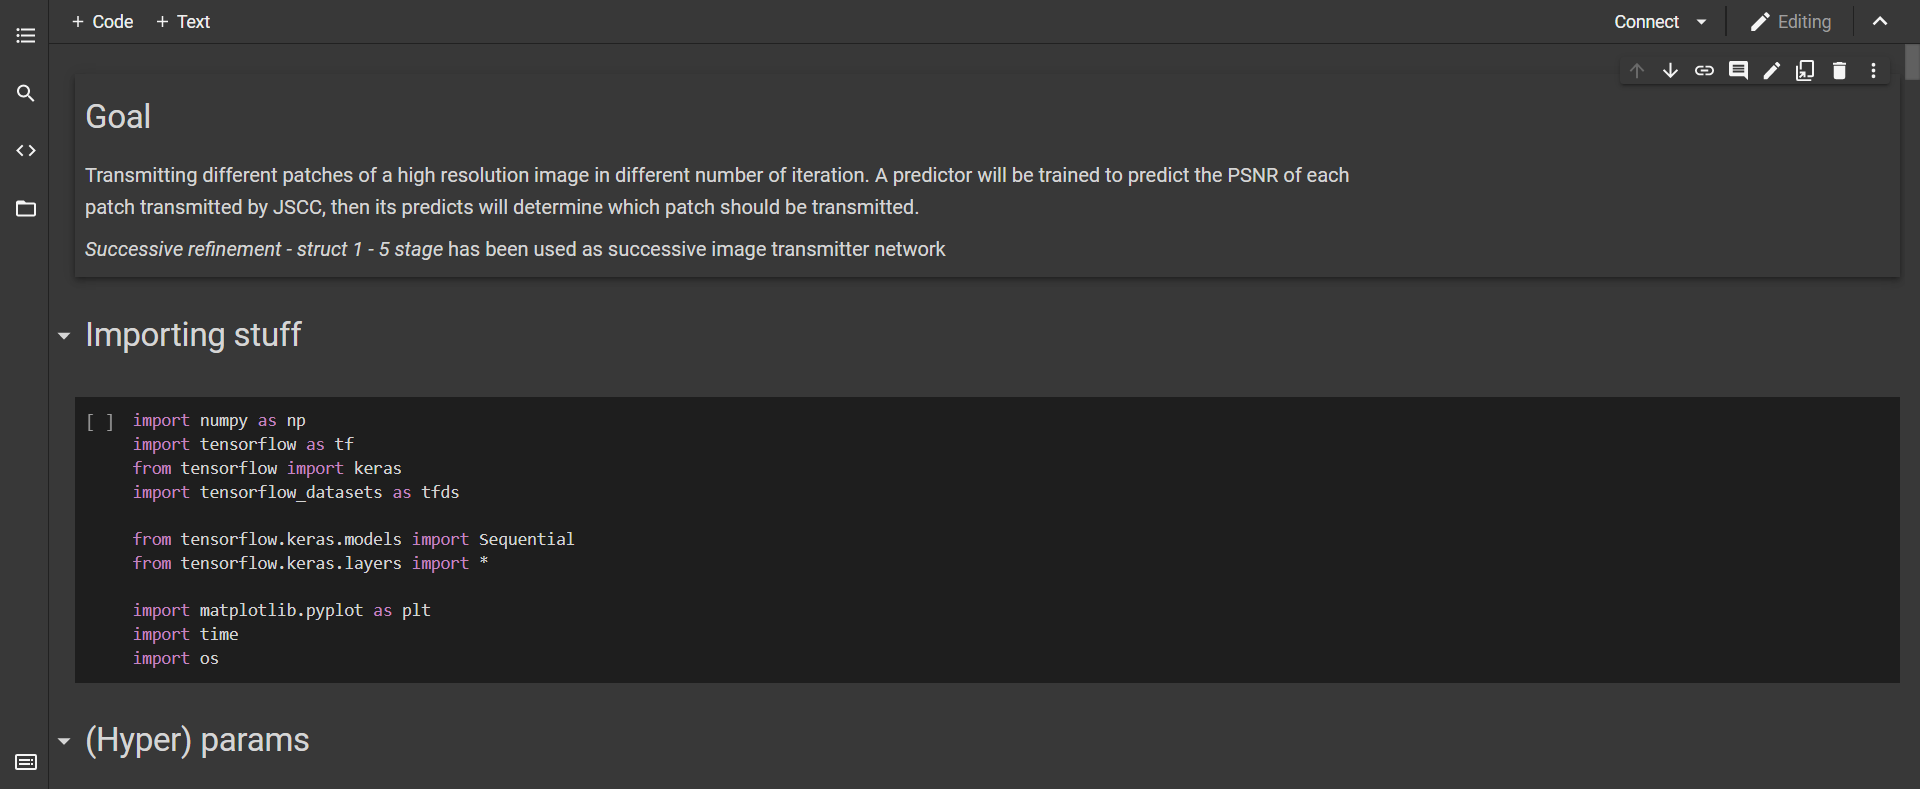Switch the Editing mode button

1790,22
